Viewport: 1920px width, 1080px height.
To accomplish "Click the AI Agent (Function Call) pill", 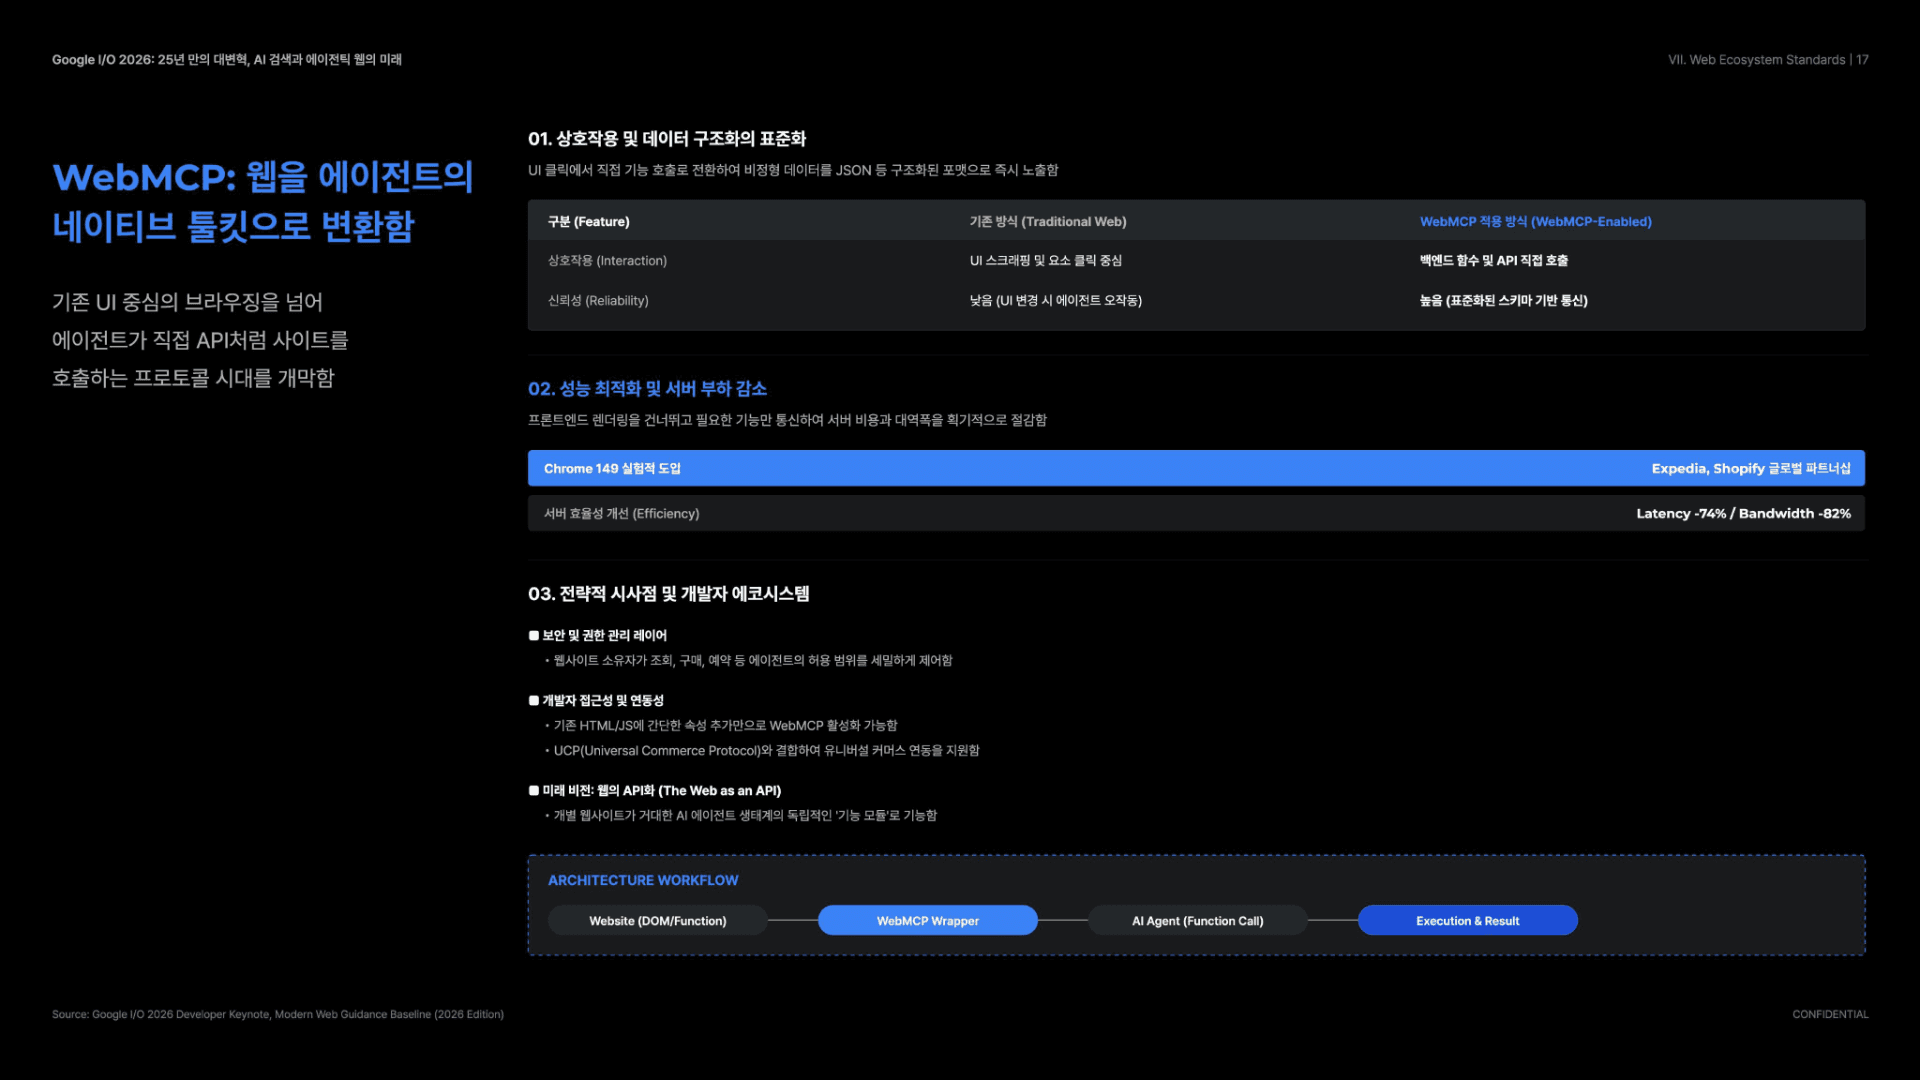I will click(1198, 920).
